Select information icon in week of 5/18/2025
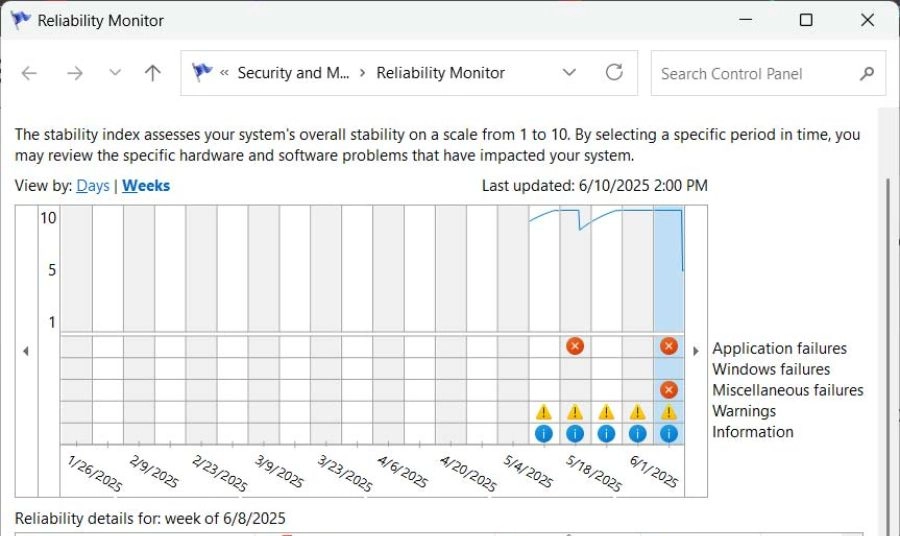900x536 pixels. [575, 434]
